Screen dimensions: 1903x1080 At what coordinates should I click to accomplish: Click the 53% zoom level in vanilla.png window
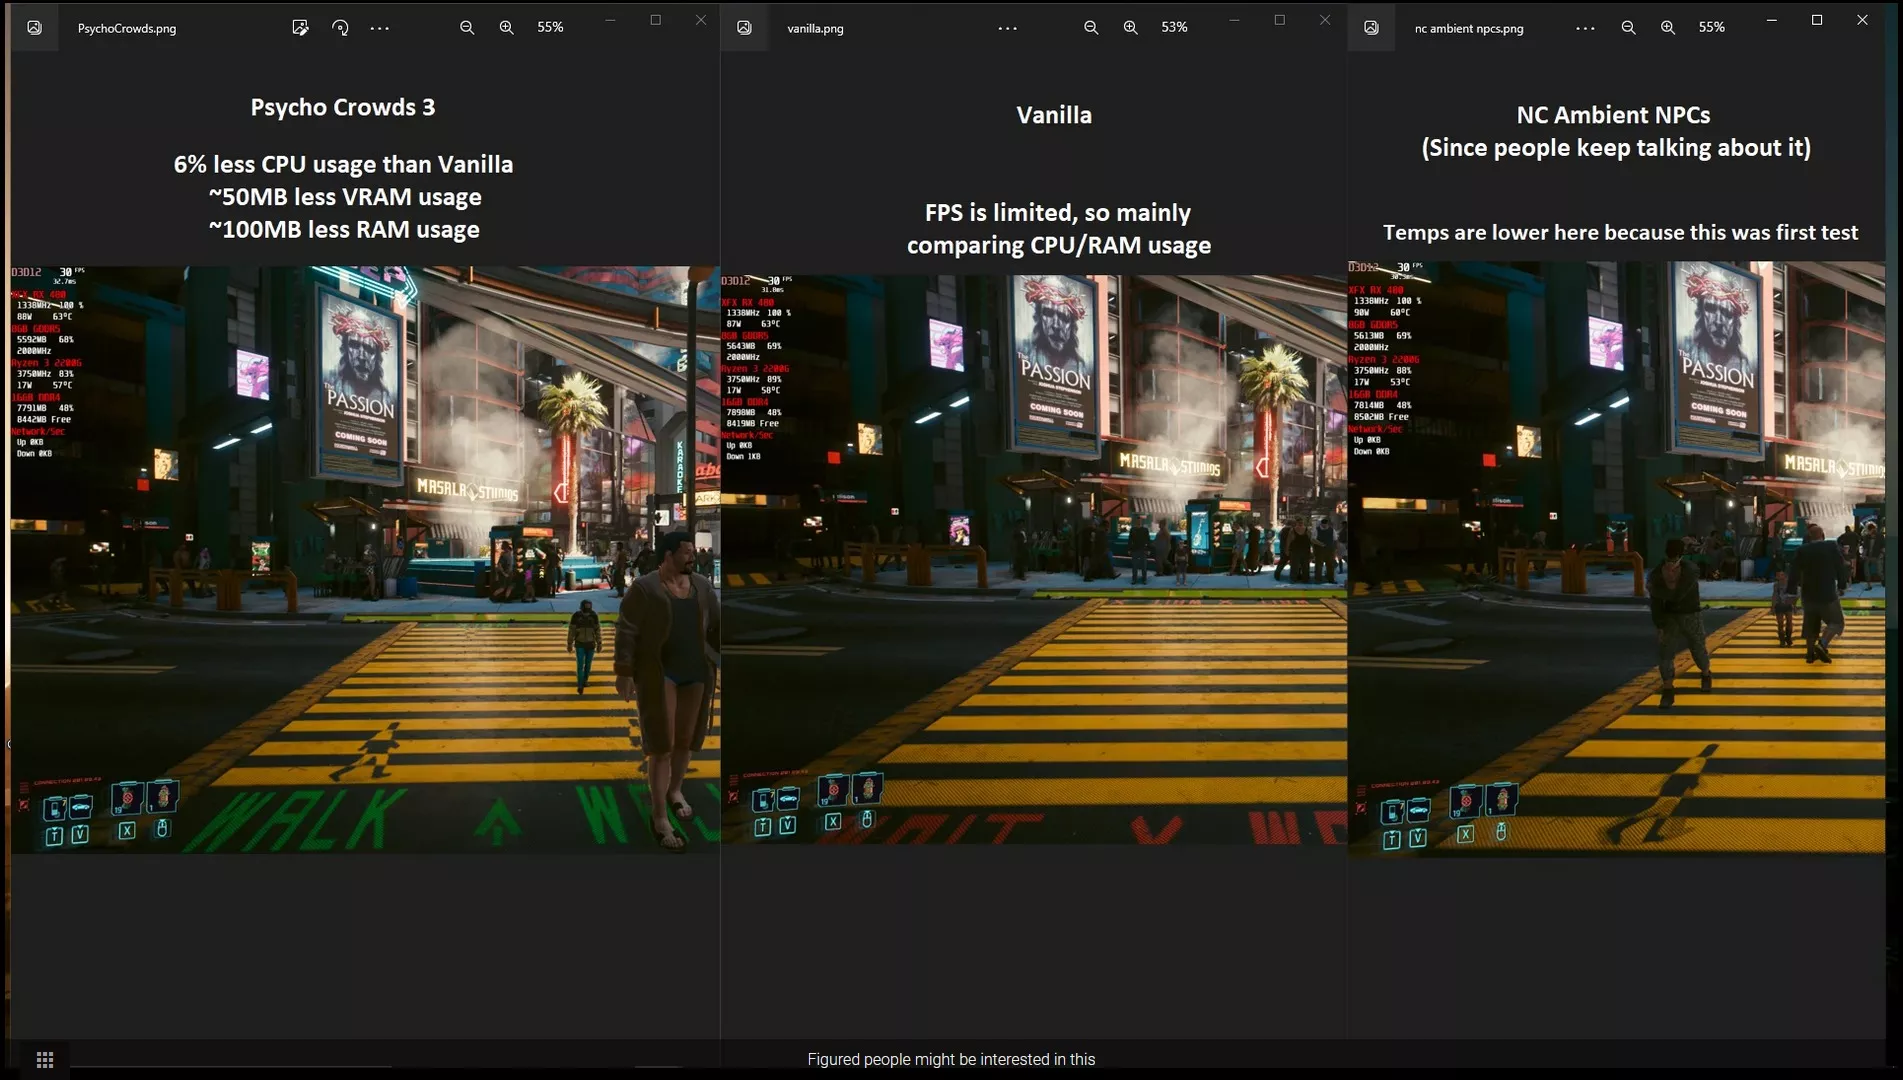(x=1174, y=28)
